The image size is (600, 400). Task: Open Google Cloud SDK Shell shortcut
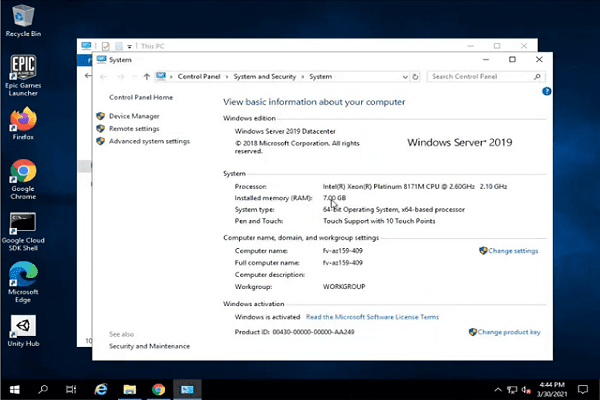pos(23,232)
